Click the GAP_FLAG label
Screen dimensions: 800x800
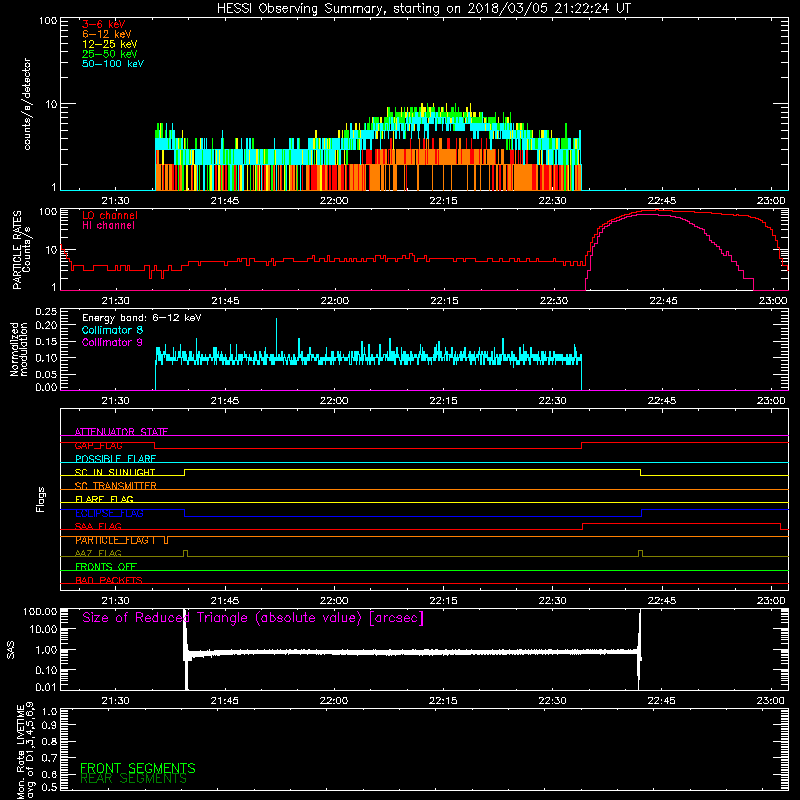(x=98, y=445)
